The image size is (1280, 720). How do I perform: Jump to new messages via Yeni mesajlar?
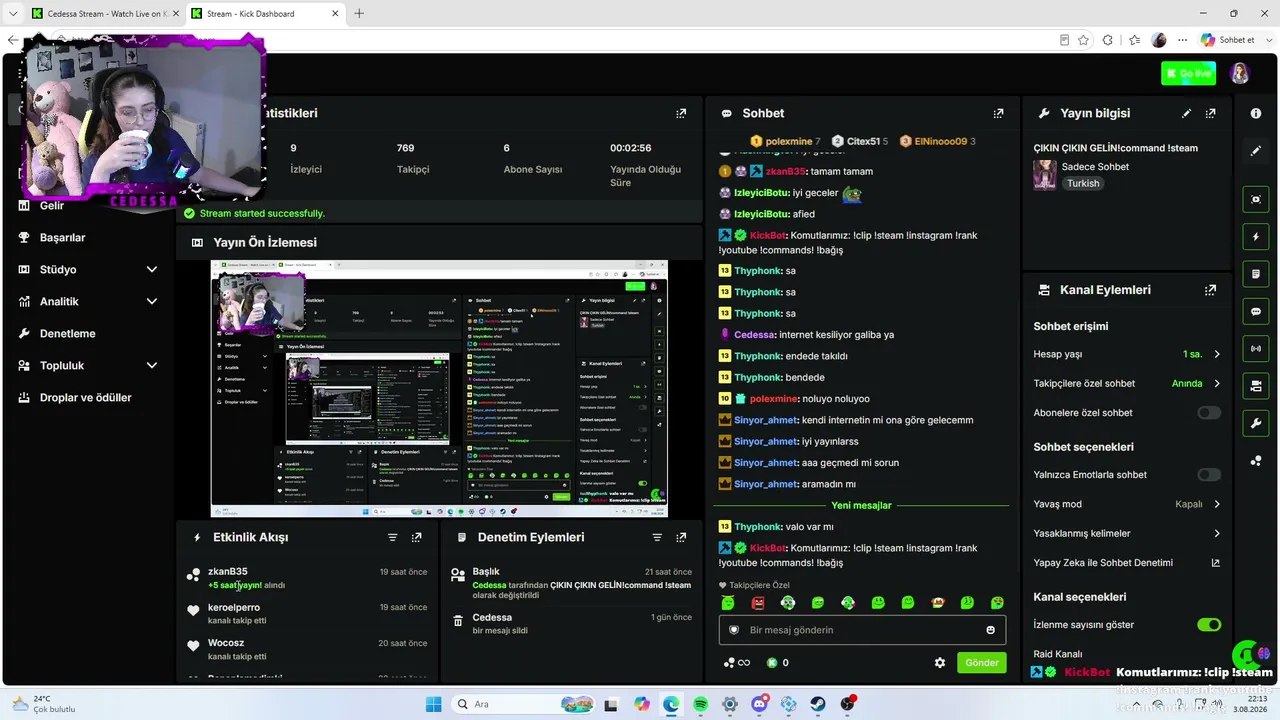point(861,506)
